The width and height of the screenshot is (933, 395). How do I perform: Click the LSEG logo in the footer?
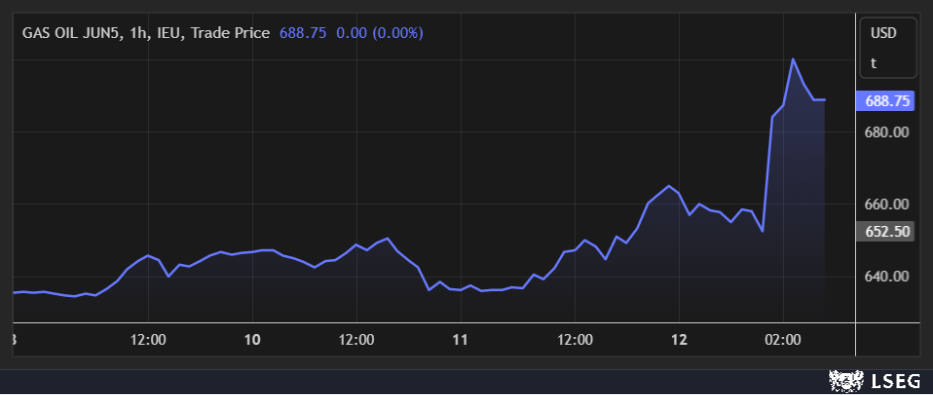point(875,381)
